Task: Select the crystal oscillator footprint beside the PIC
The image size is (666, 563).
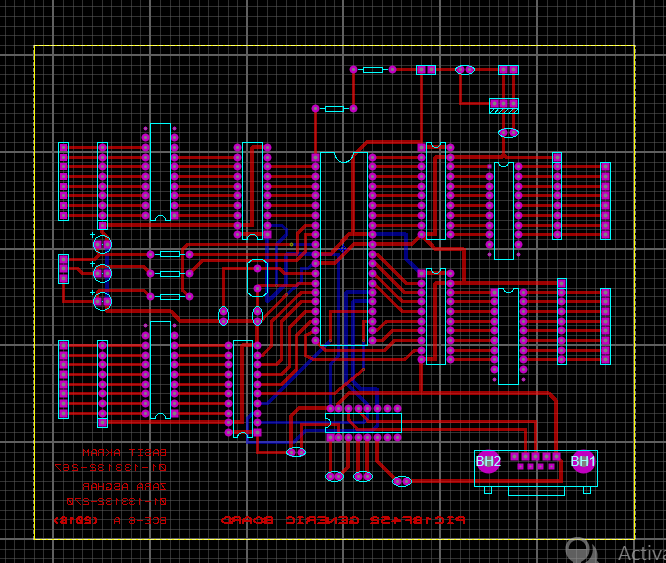Action: point(257,278)
